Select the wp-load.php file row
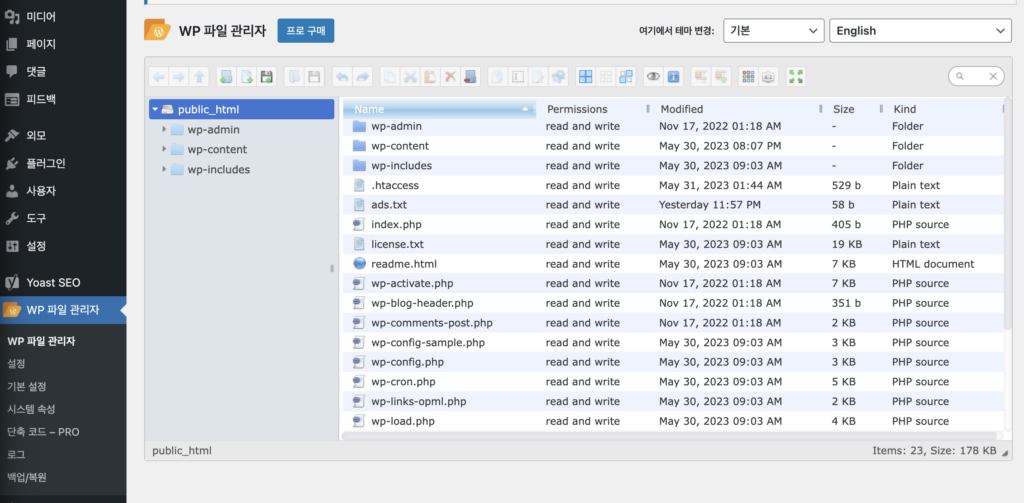Viewport: 1024px width, 503px height. click(674, 421)
